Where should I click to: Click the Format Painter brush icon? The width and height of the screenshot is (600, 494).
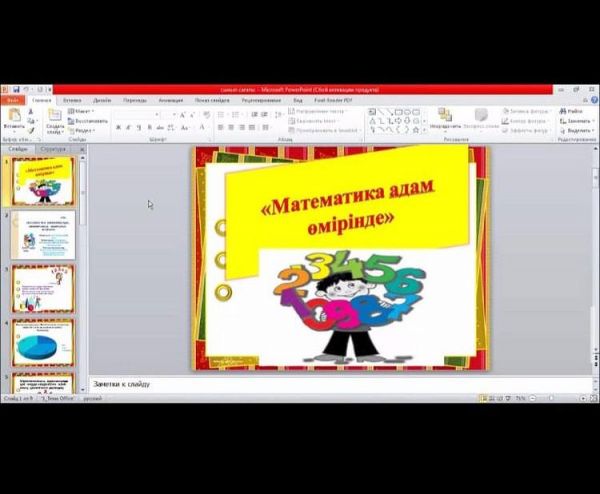point(30,130)
